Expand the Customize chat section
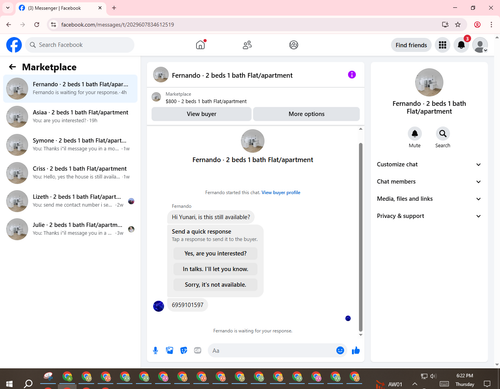 [x=429, y=164]
